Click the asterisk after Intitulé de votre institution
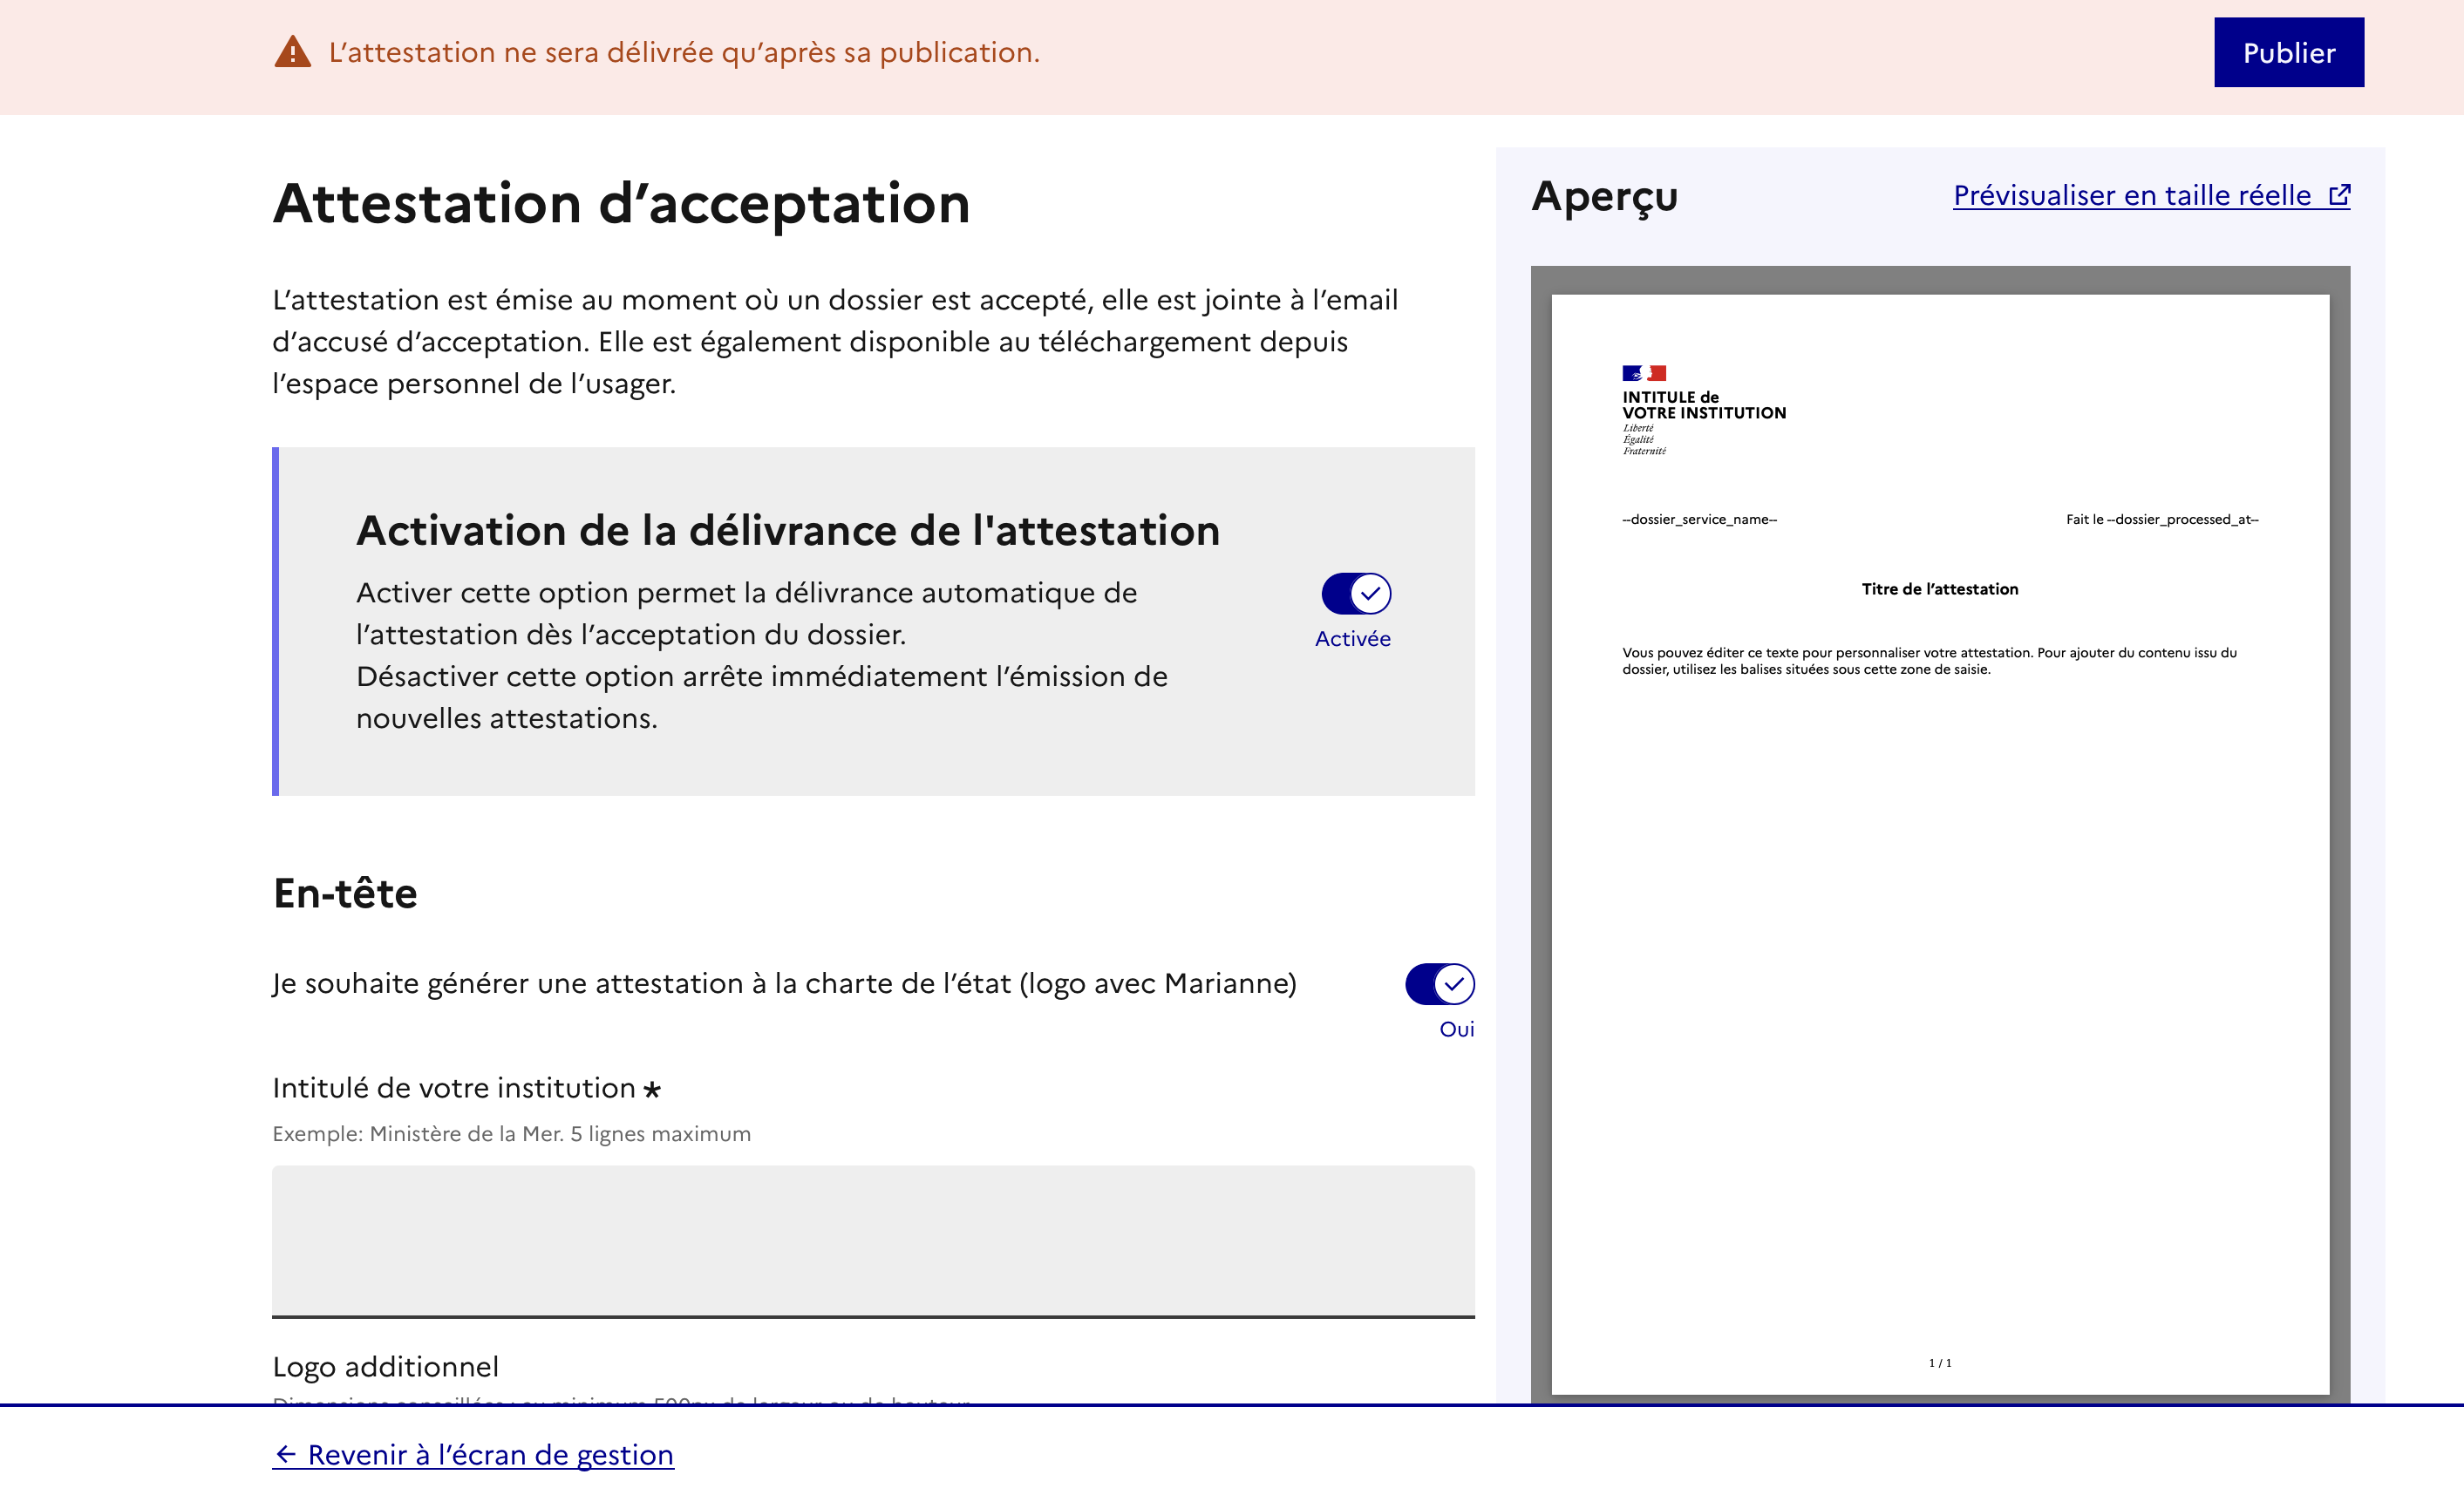Screen dimensions: 2464x1495 pos(652,1089)
